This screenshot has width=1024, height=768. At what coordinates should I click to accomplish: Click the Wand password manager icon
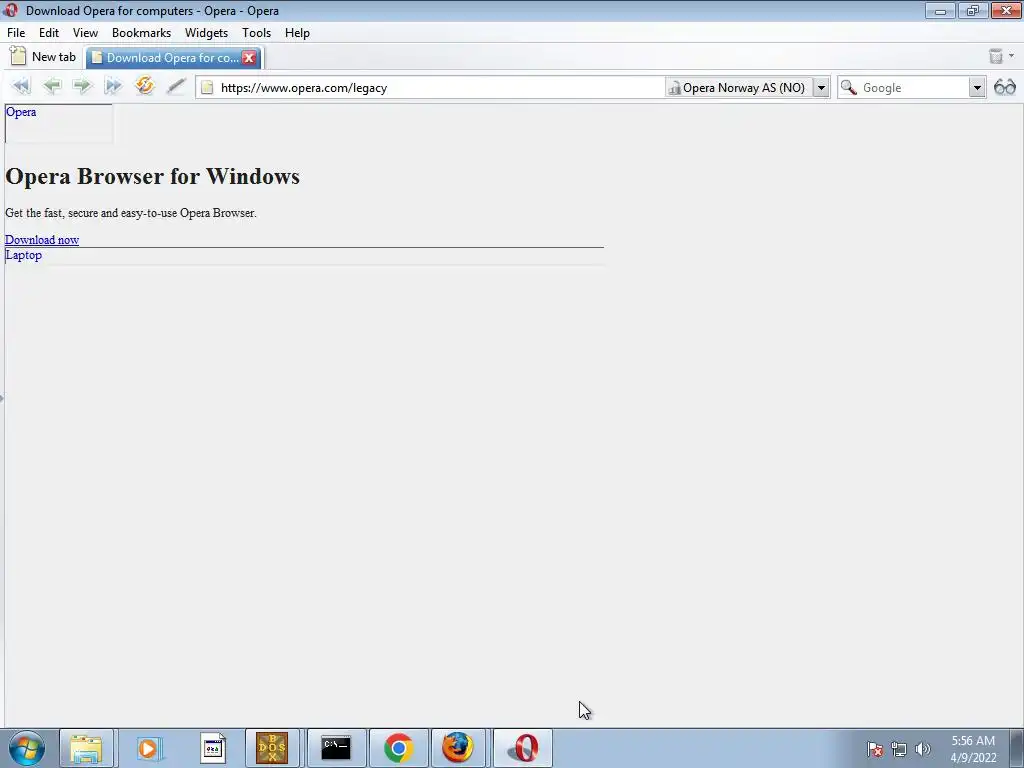(x=176, y=86)
